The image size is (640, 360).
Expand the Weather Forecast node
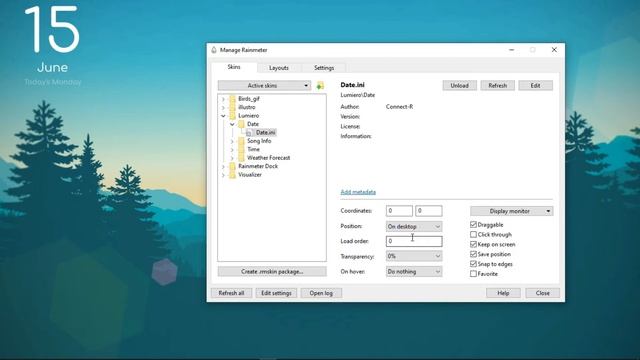point(232,158)
